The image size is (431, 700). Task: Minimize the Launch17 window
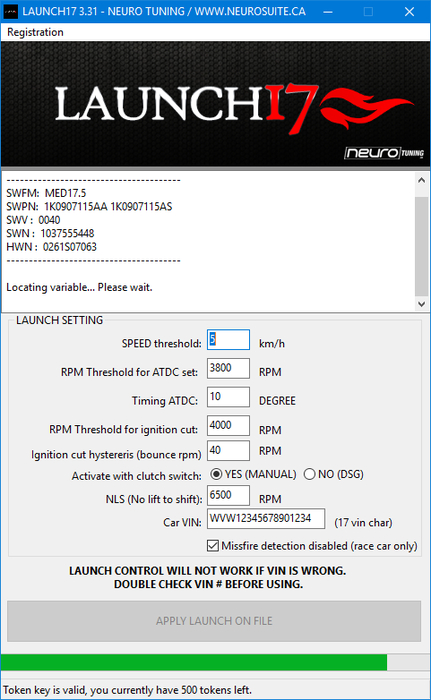click(328, 12)
